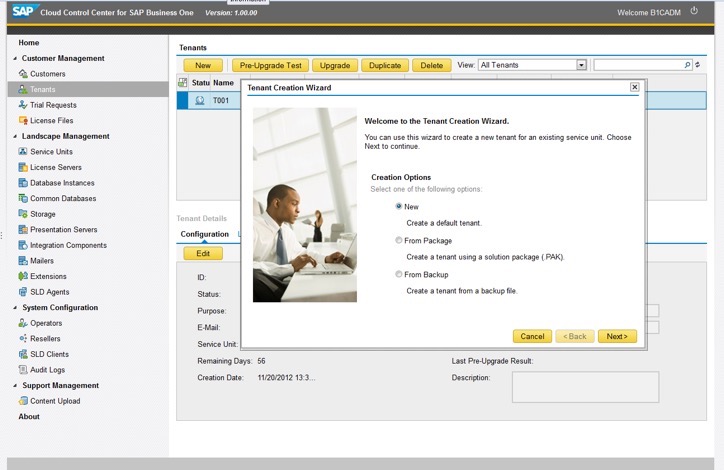Viewport: 724px width, 470px height.
Task: Click the refresh icon beside search box
Action: pos(697,65)
